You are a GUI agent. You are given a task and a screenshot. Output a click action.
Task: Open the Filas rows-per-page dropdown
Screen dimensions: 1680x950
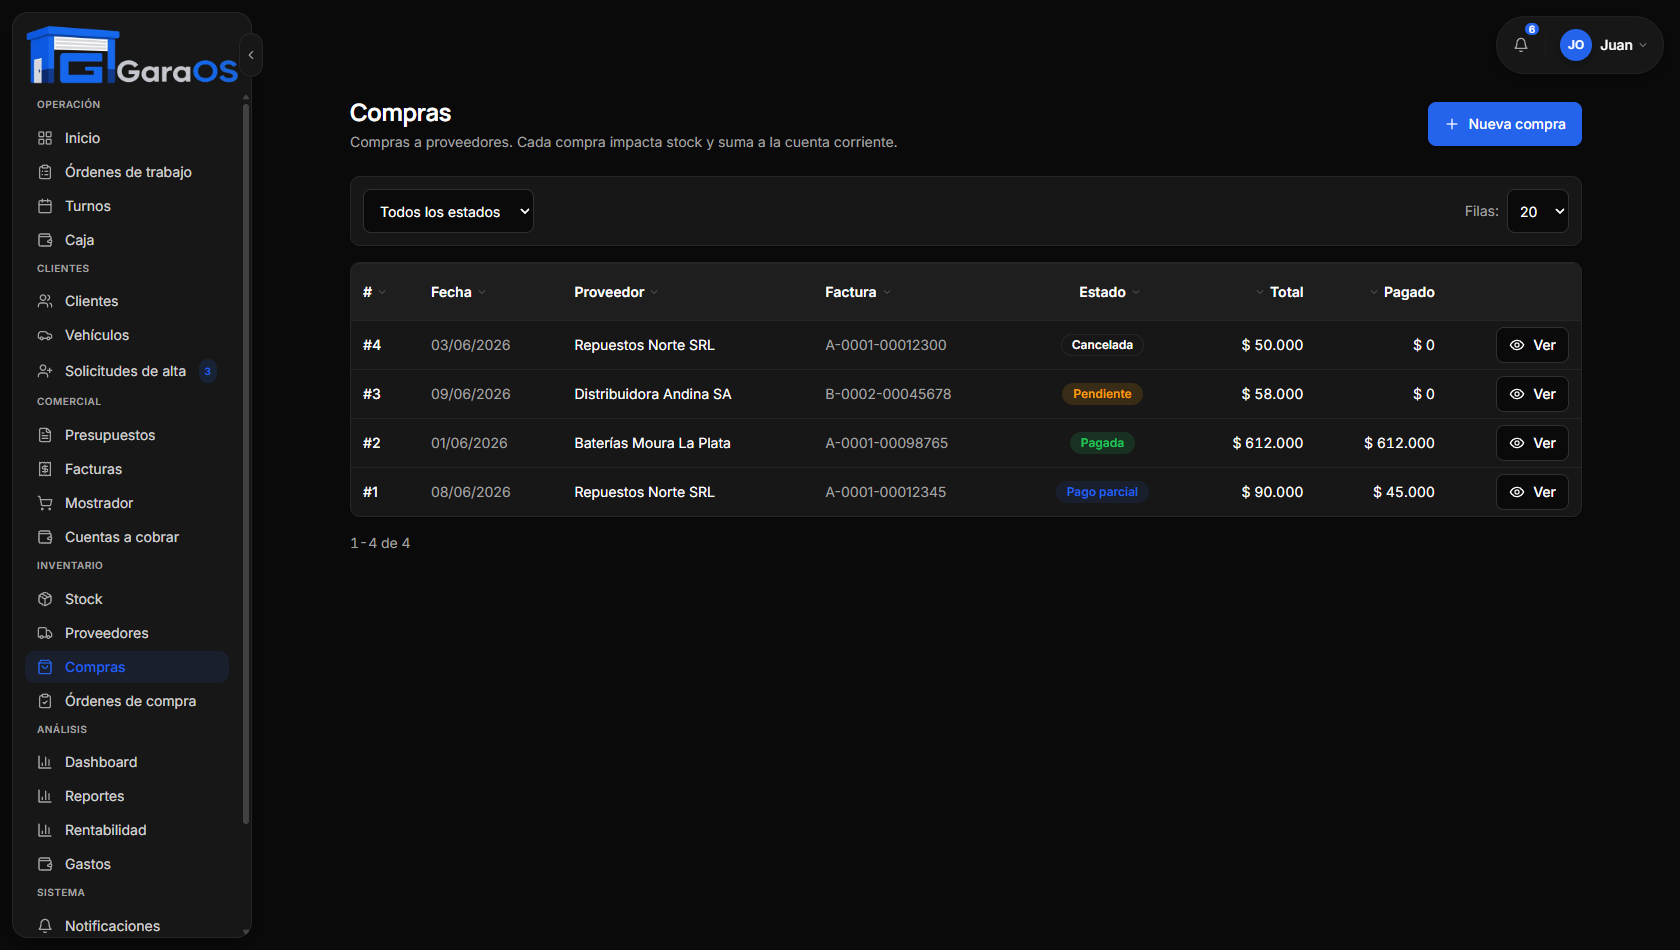tap(1538, 211)
